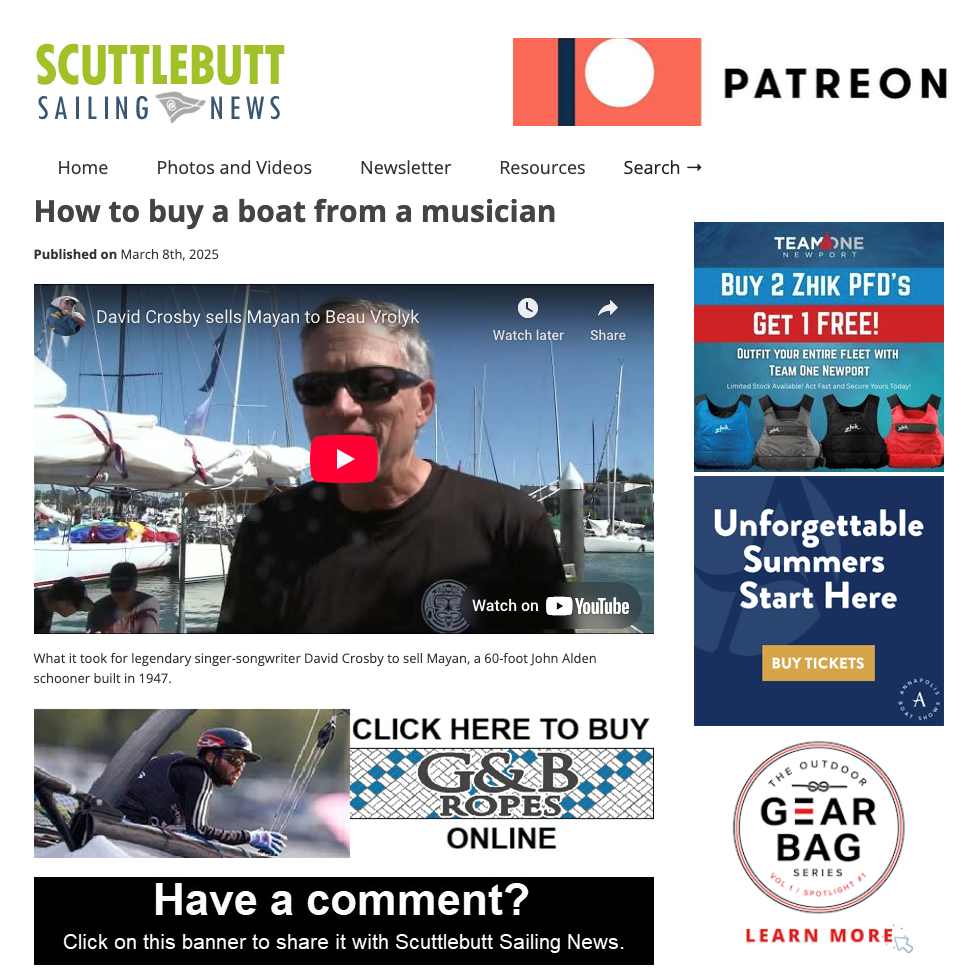Viewport: 968px width, 973px height.
Task: Click the Share arrow icon on video
Action: pos(607,308)
